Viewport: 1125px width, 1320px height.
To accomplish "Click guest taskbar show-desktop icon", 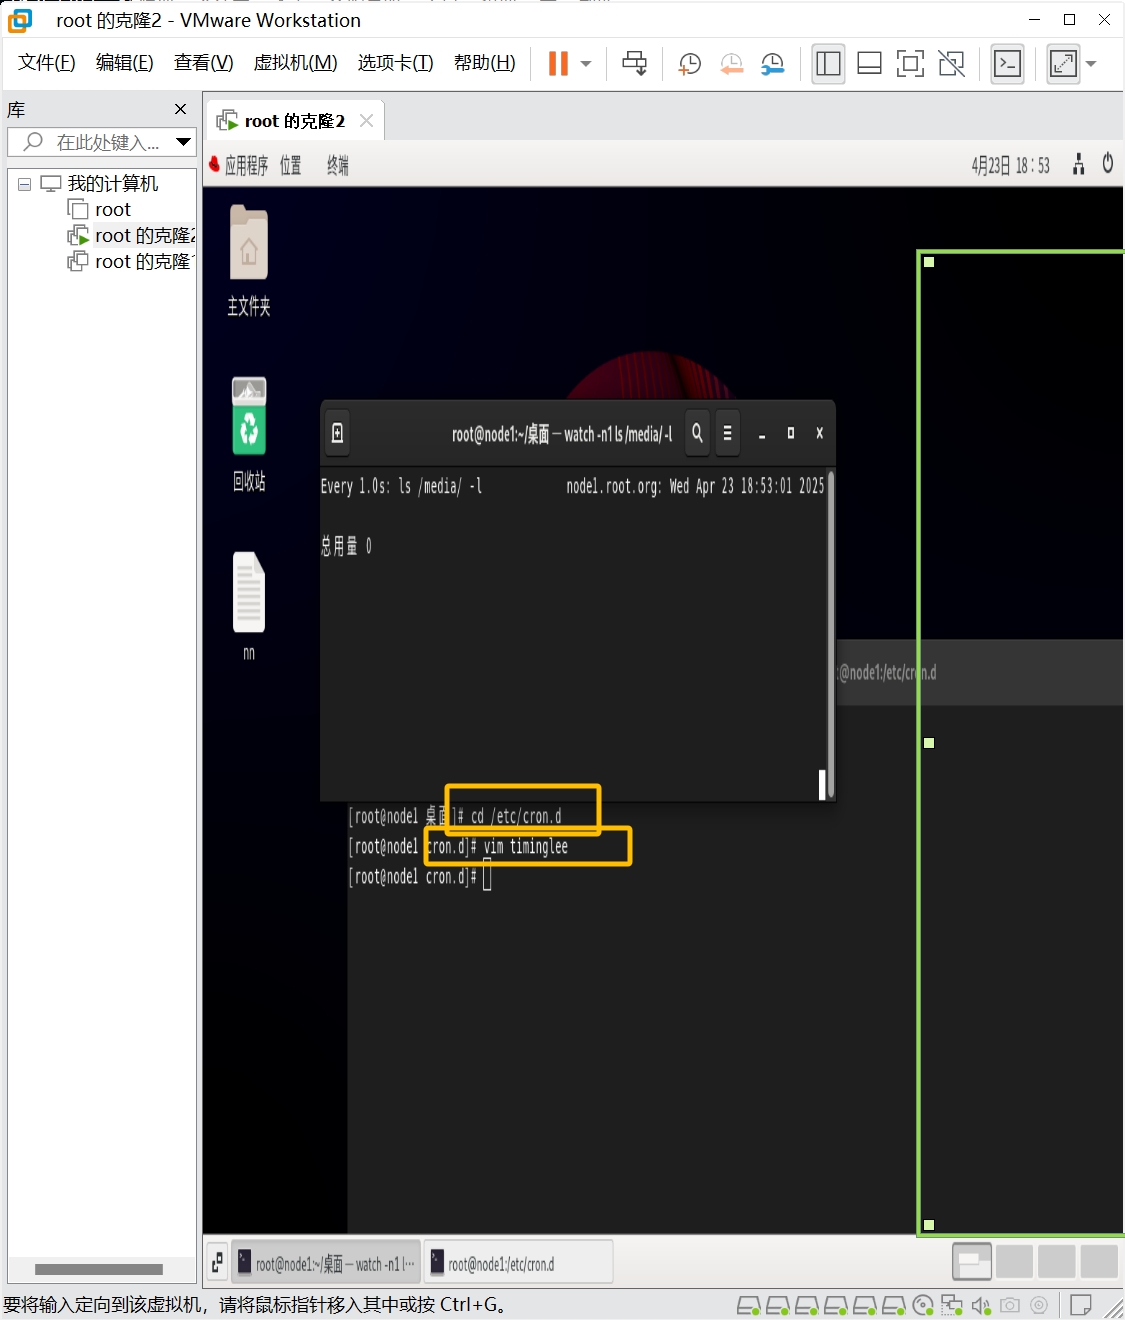I will coord(217,1263).
